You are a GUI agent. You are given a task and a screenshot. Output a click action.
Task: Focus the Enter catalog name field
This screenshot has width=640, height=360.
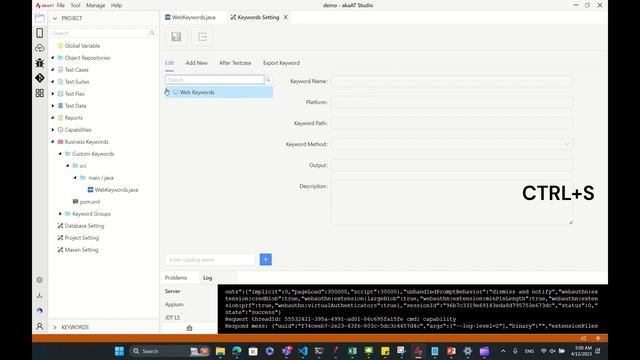pos(210,260)
